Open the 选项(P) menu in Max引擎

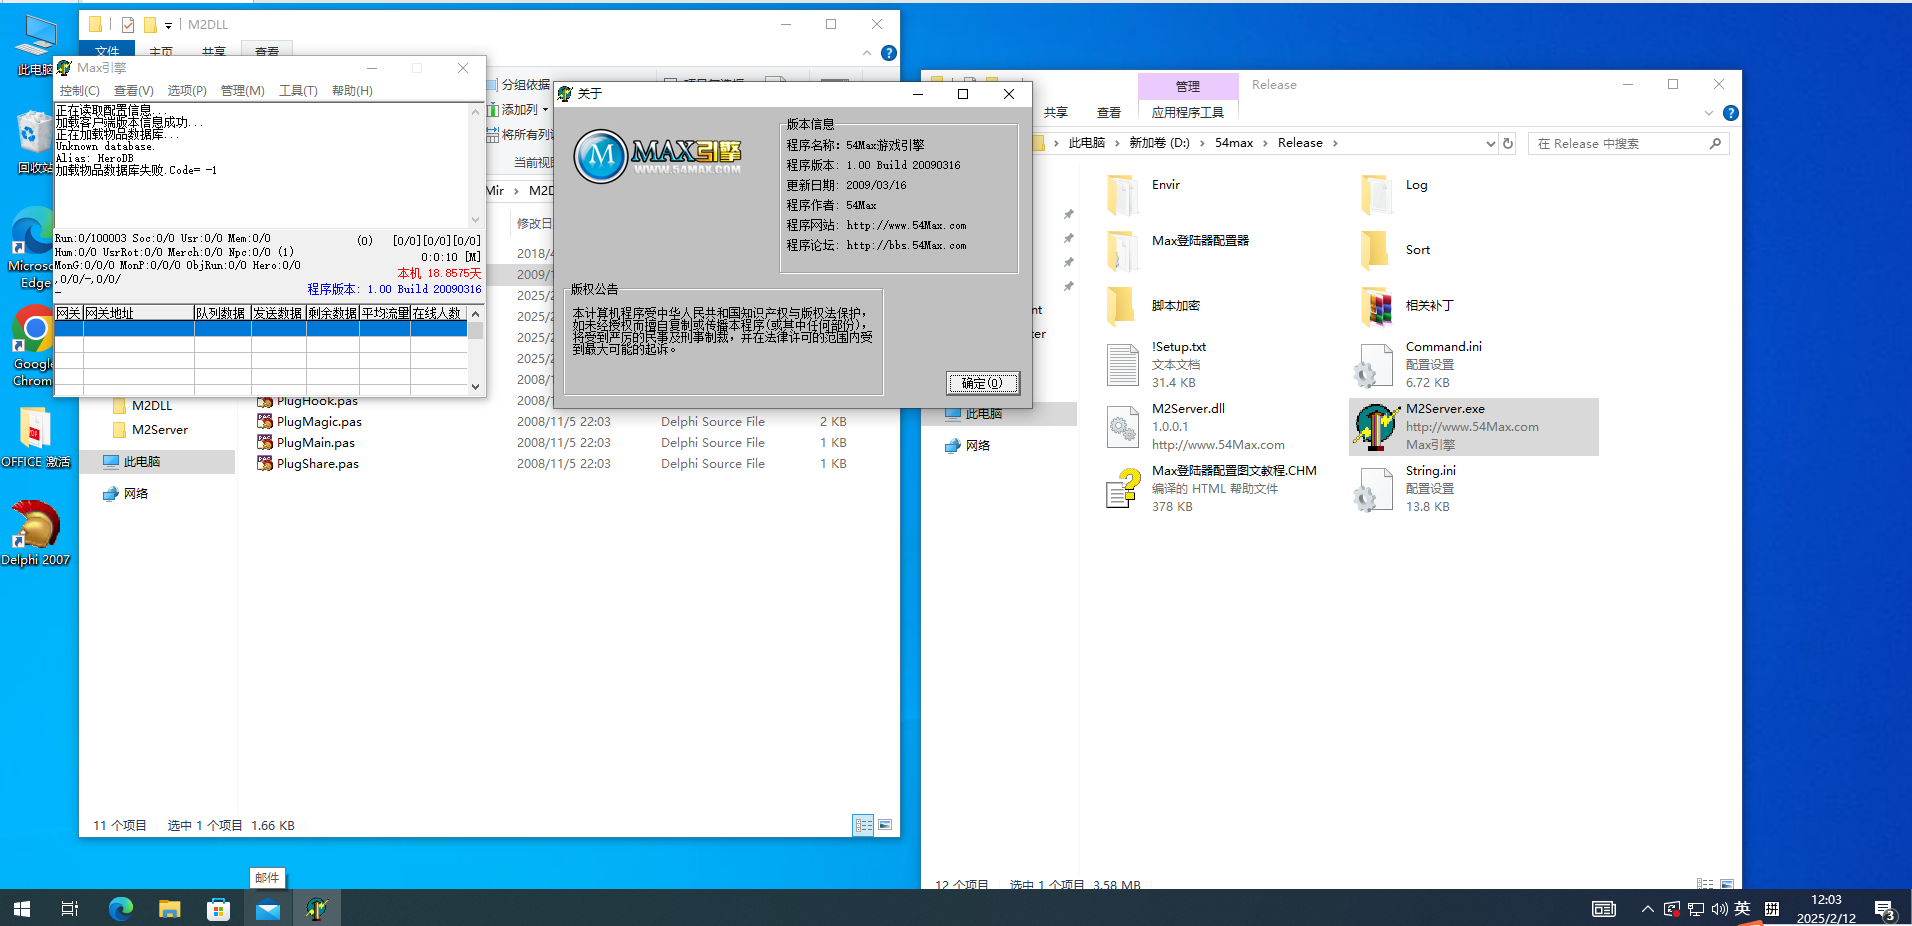tap(187, 91)
